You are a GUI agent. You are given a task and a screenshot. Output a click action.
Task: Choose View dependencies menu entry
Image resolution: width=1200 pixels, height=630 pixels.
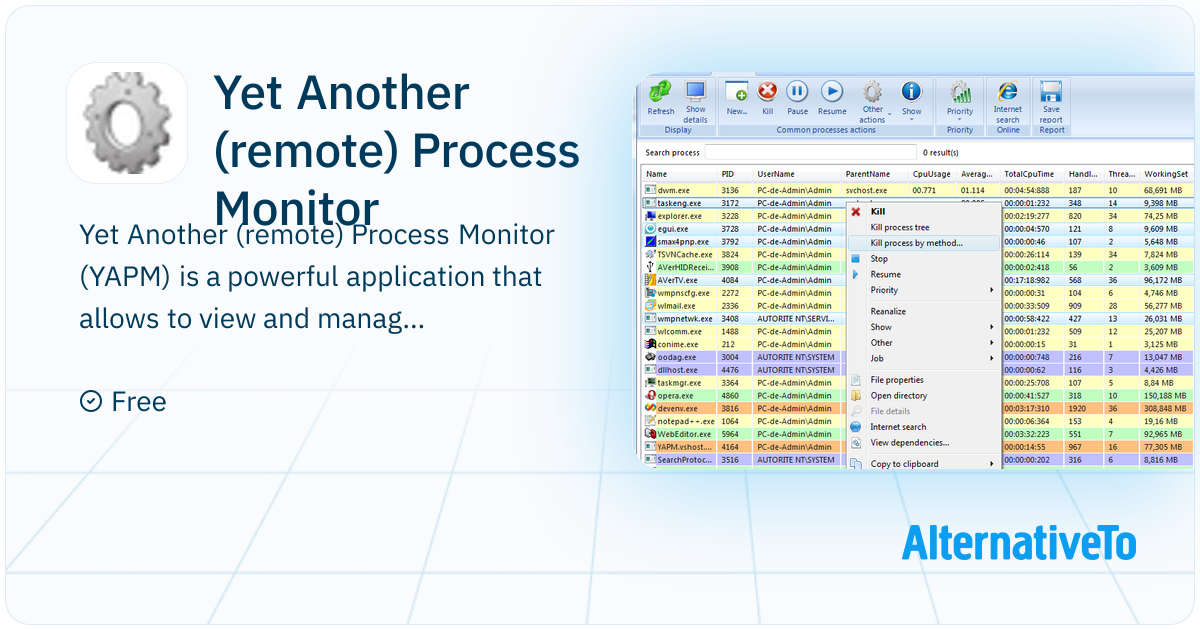pos(924,442)
